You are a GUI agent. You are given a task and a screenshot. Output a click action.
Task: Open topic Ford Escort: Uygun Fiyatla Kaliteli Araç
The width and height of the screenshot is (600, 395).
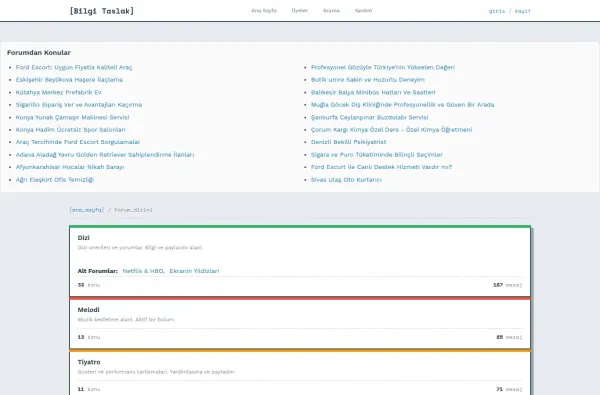click(x=74, y=67)
